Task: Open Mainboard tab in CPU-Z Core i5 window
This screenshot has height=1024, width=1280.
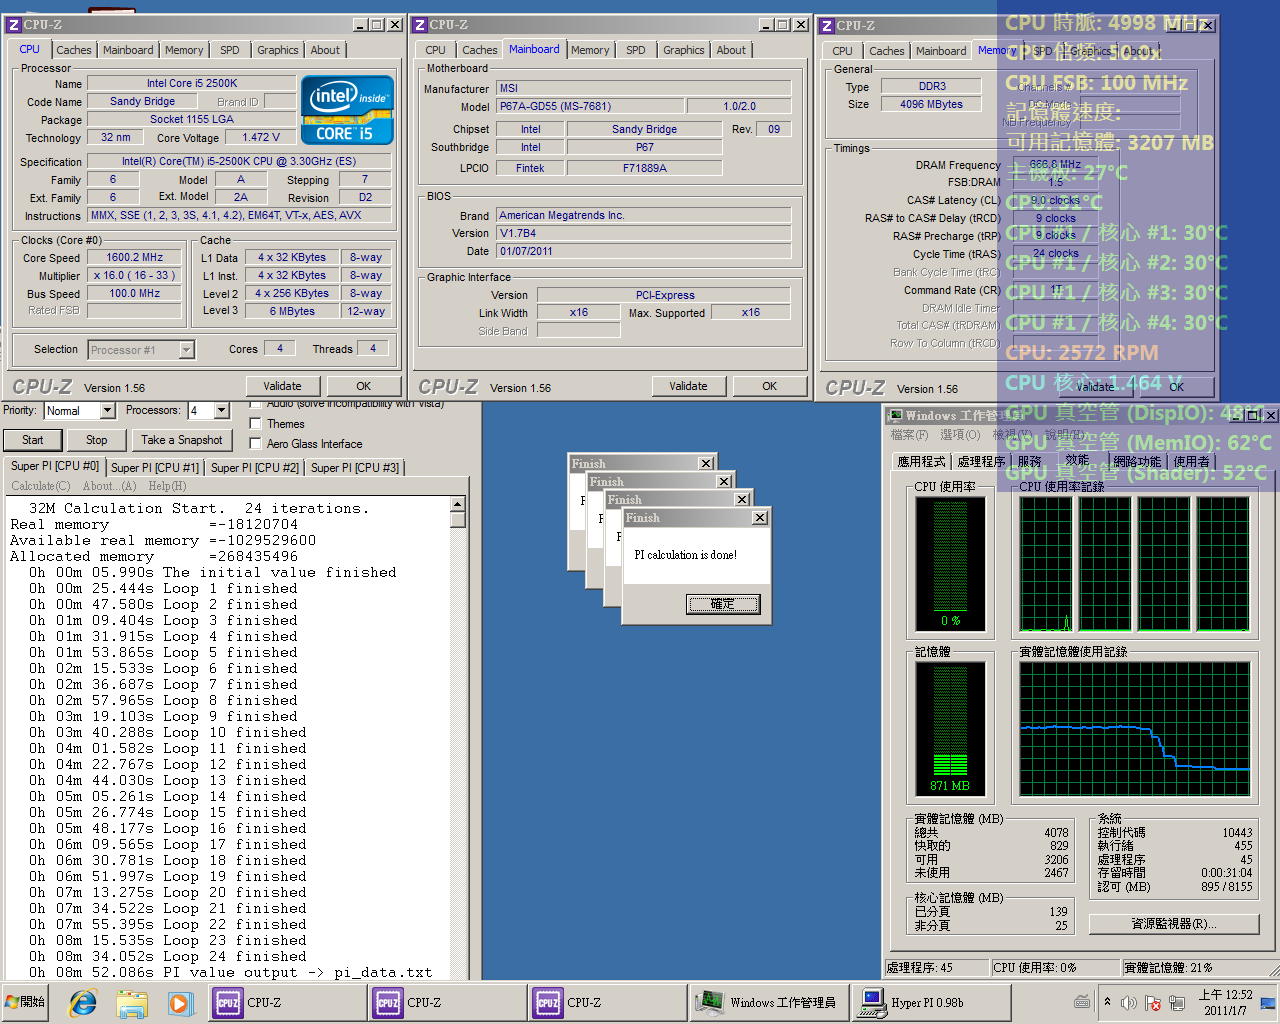Action: [128, 50]
